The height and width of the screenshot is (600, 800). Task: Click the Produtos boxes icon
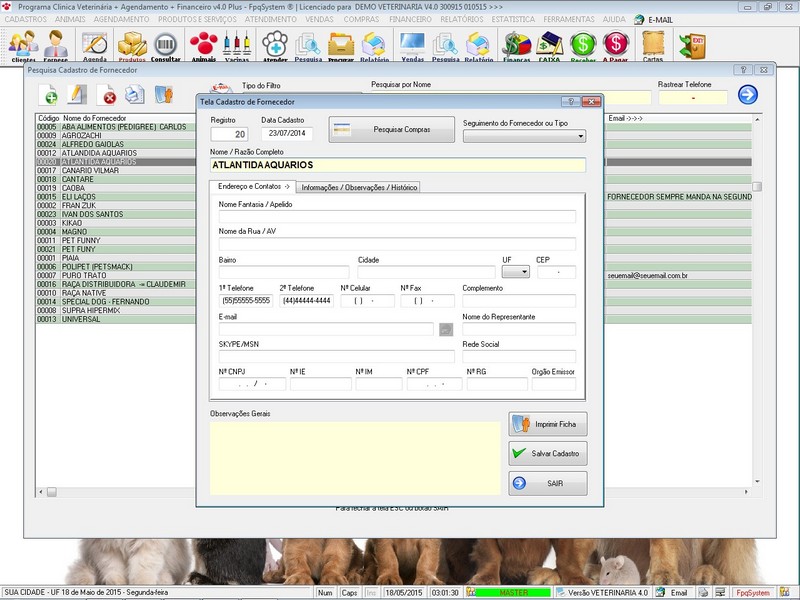[x=132, y=45]
